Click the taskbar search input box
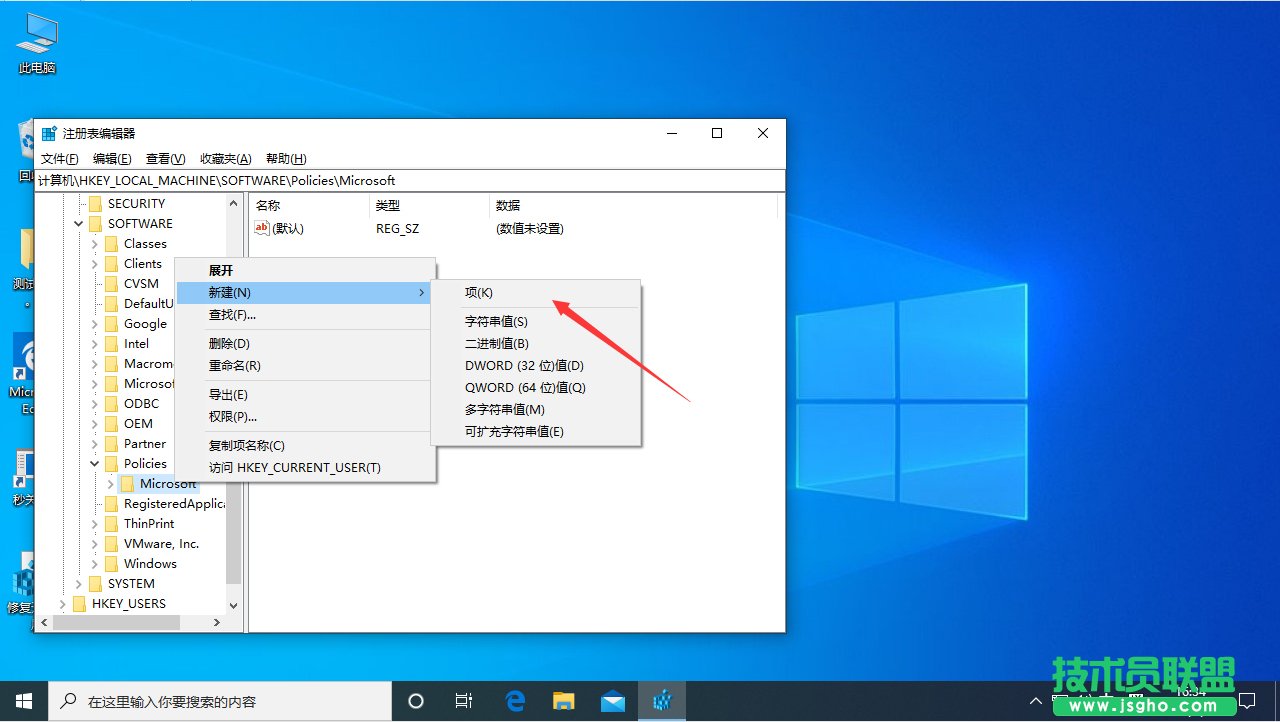Viewport: 1280px width, 722px height. tap(220, 700)
